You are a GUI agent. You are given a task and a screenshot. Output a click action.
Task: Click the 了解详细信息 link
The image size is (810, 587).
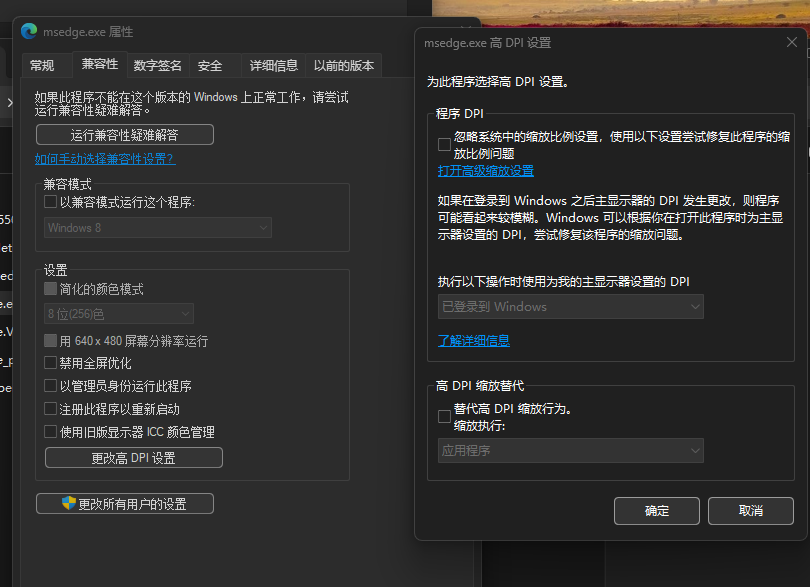pyautogui.click(x=474, y=341)
